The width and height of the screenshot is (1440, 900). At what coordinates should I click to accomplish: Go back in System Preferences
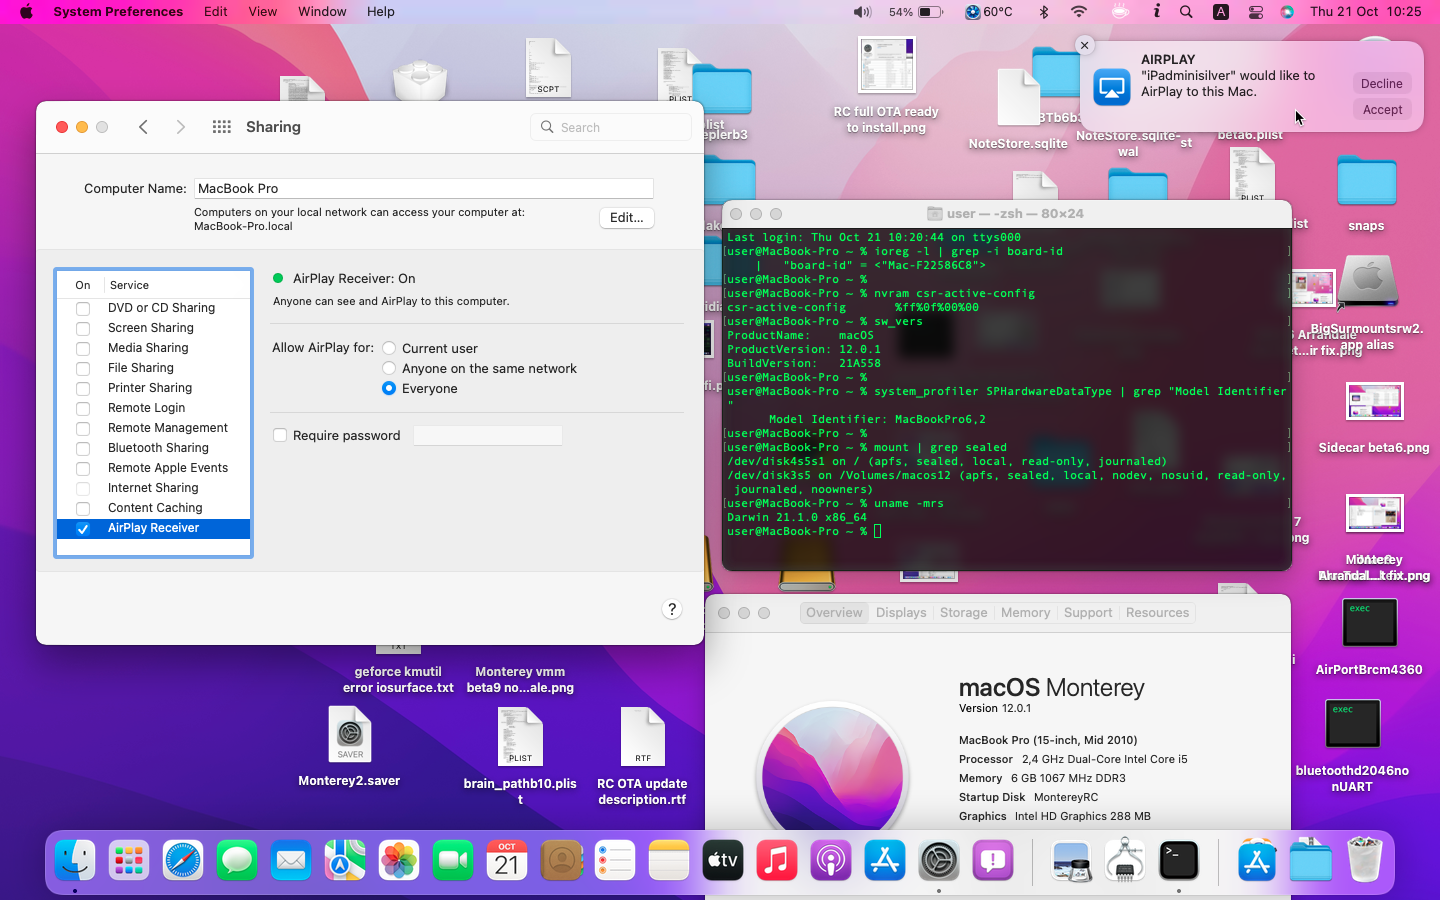[x=144, y=127]
